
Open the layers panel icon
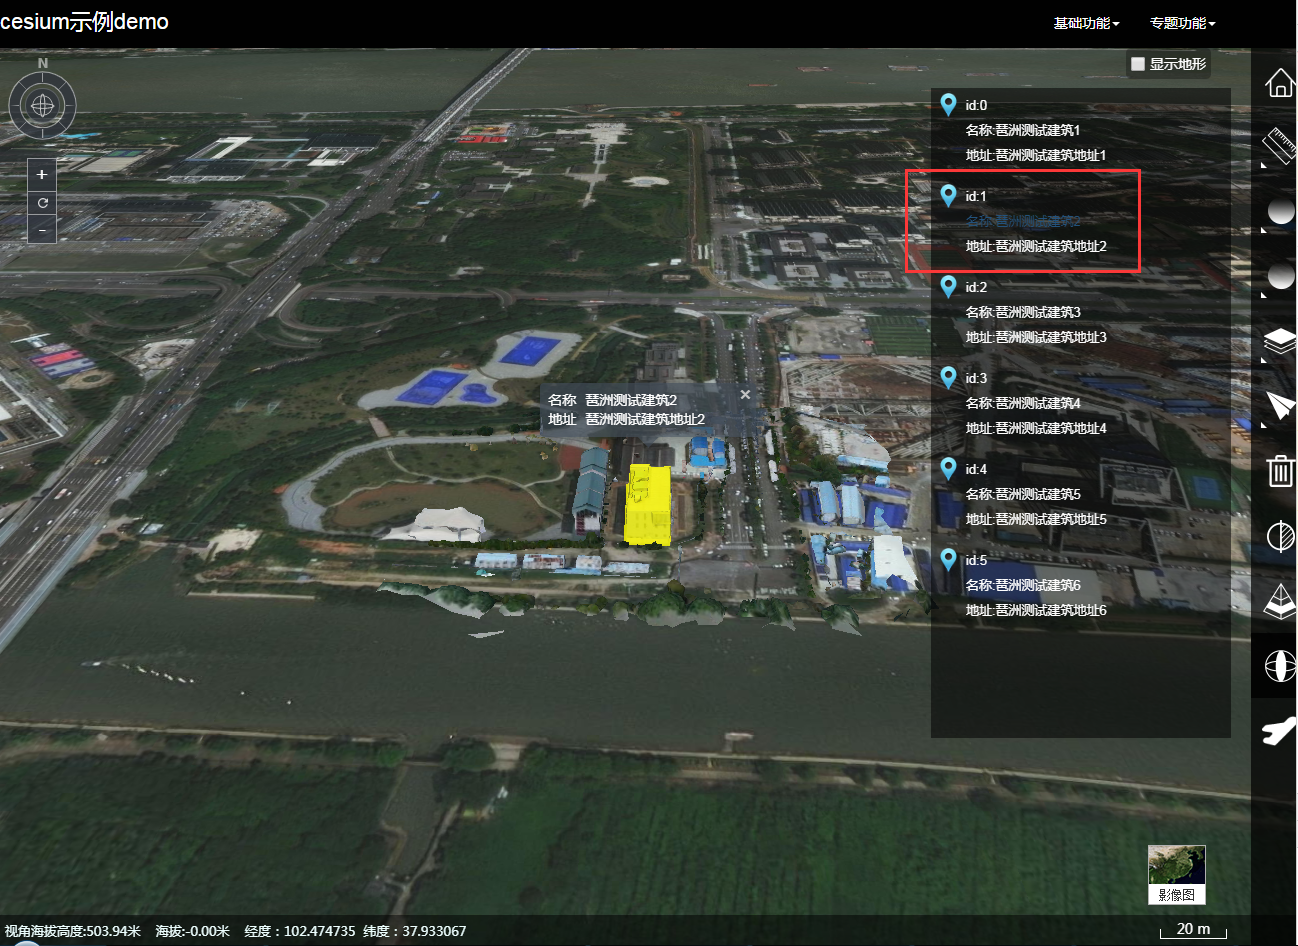click(x=1280, y=342)
